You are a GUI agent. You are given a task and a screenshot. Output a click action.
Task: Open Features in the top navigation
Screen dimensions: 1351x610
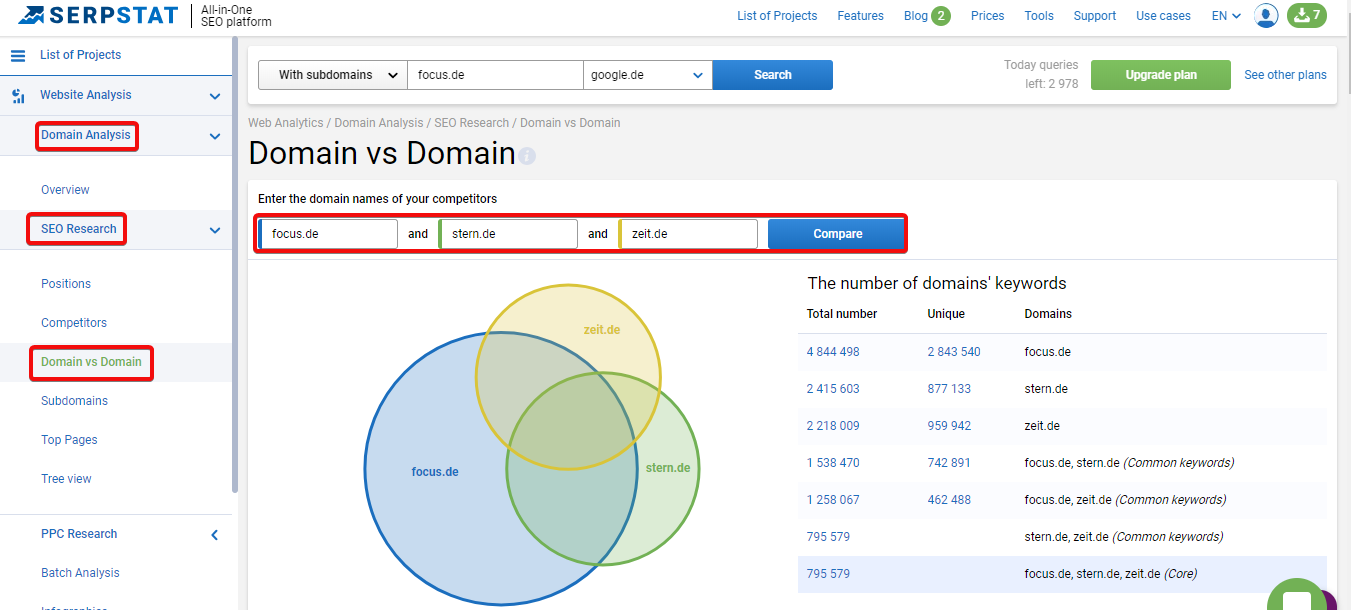coord(861,16)
